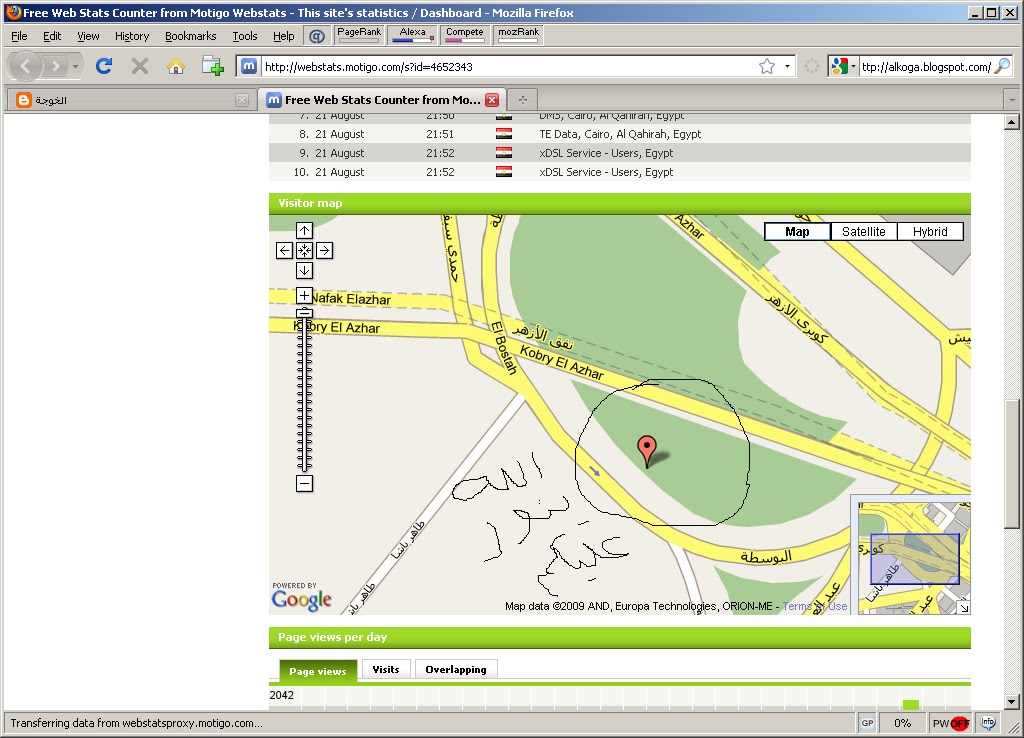Stop loading with the X icon
The width and height of the screenshot is (1024, 738).
click(140, 66)
